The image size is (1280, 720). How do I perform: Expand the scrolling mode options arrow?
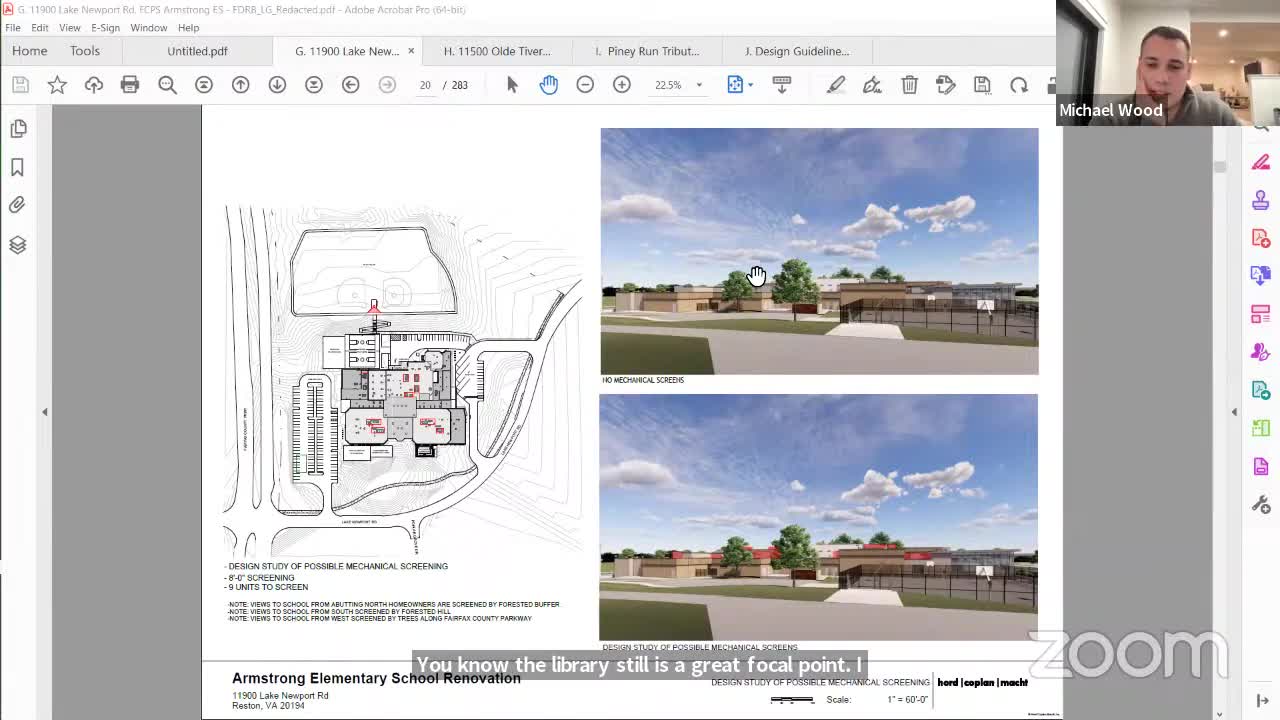(x=749, y=85)
